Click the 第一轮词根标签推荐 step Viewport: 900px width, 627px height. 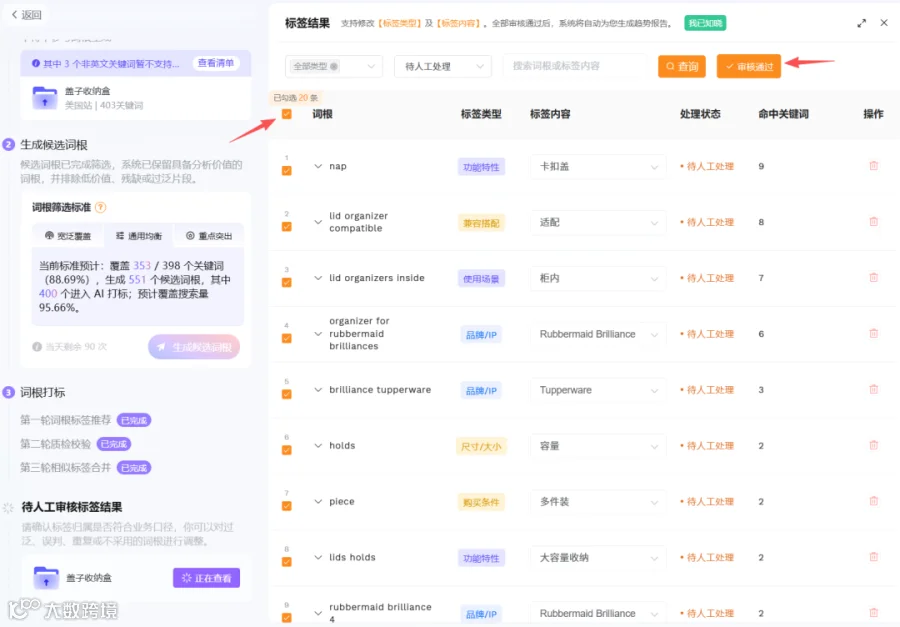pyautogui.click(x=65, y=420)
